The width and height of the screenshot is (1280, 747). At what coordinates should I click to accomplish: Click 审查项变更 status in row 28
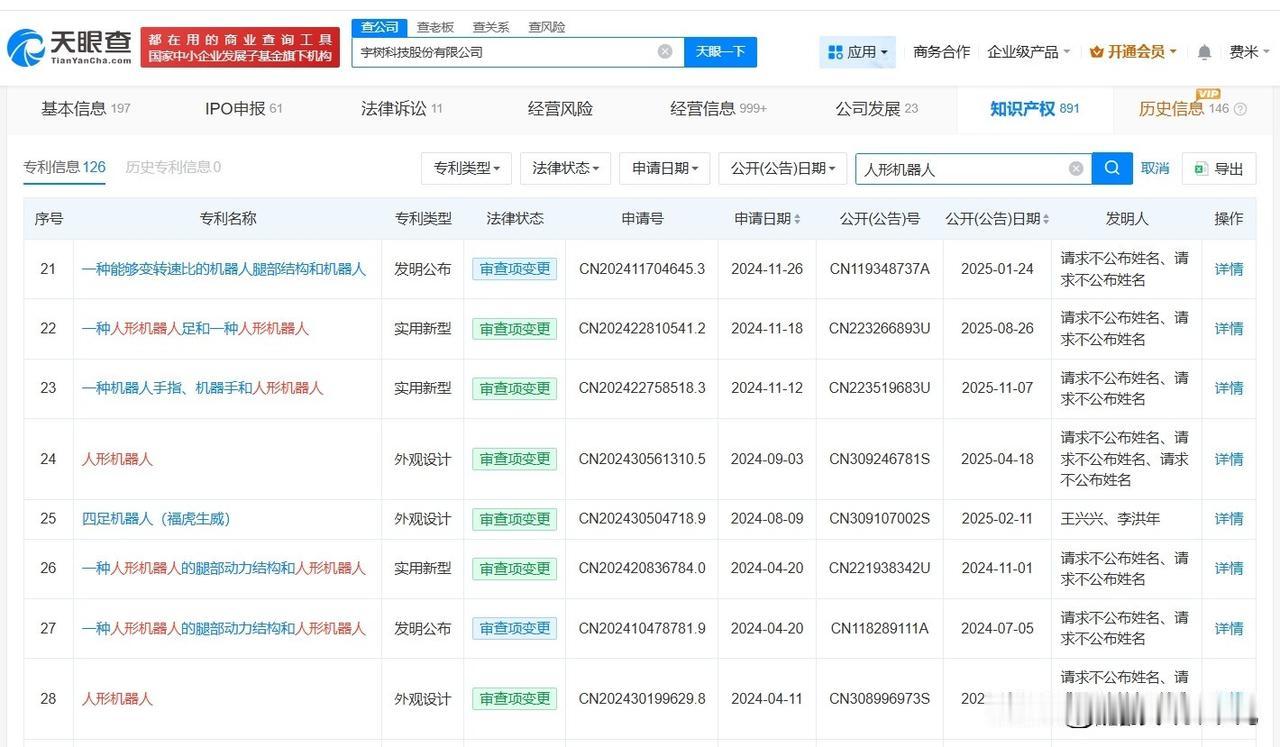(514, 699)
